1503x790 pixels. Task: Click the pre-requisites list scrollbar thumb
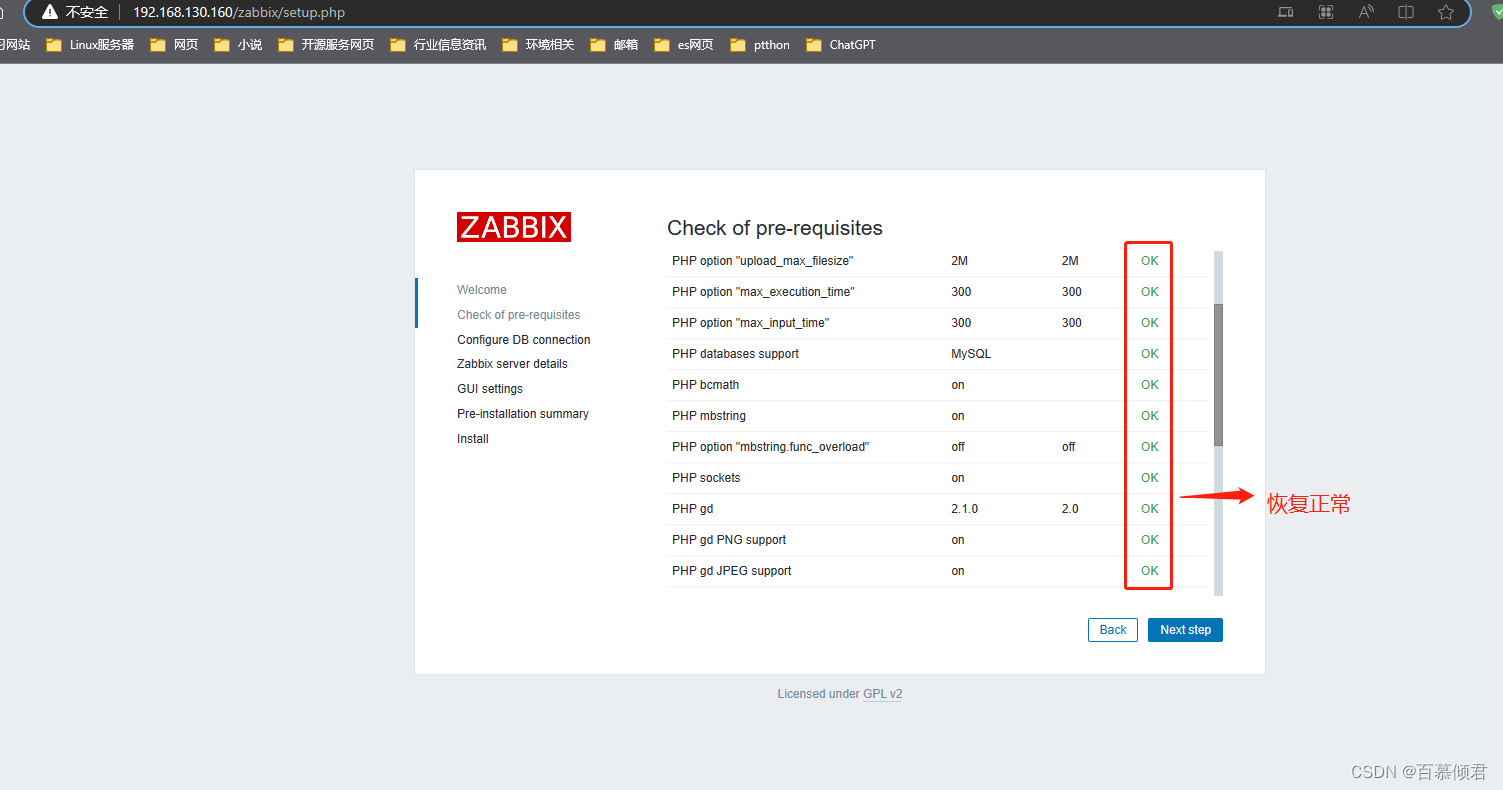(1218, 374)
